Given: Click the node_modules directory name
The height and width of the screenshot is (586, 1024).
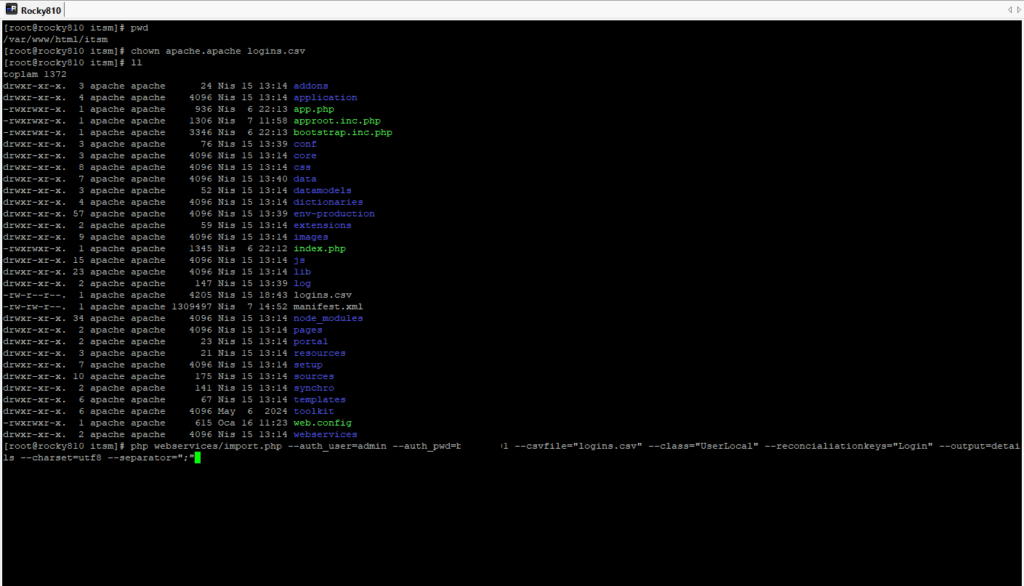Looking at the screenshot, I should tap(328, 318).
